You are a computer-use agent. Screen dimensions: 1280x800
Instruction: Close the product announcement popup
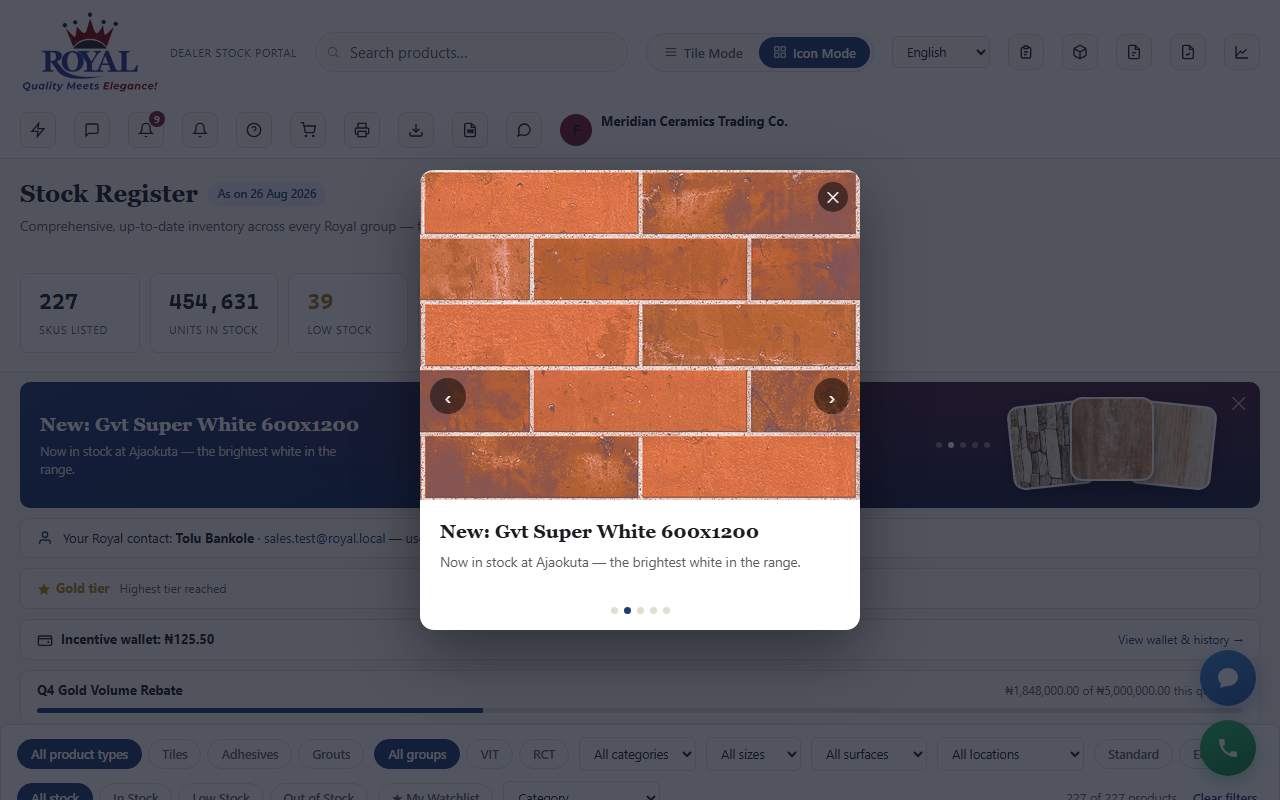click(832, 197)
